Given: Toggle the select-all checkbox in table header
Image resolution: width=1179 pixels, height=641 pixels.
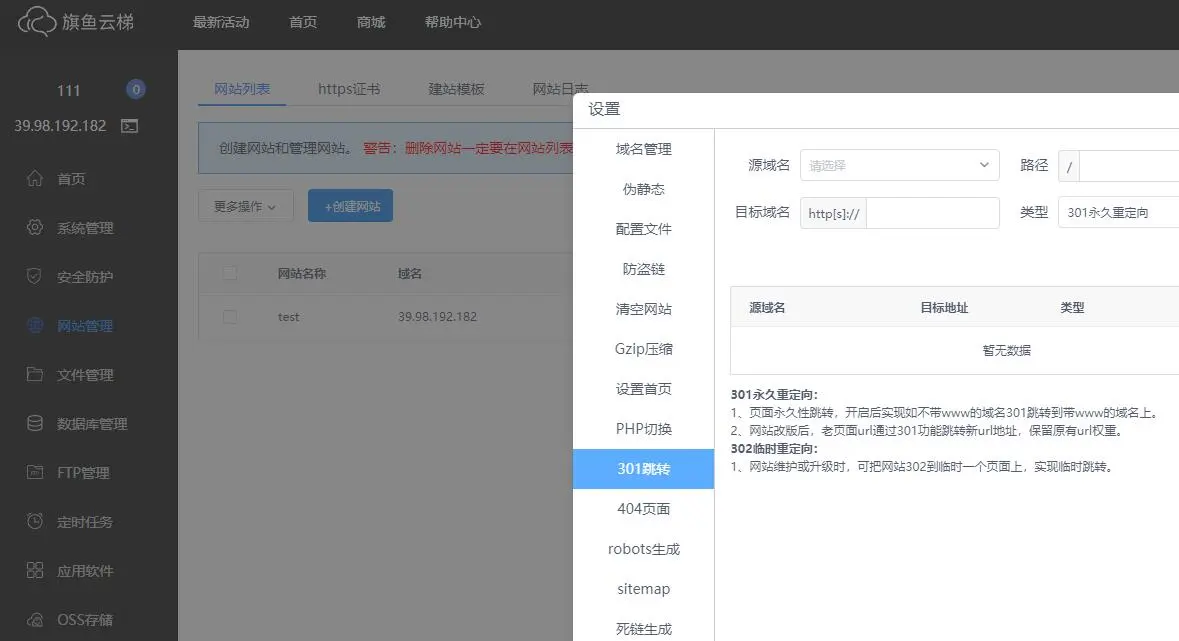Looking at the screenshot, I should point(230,273).
